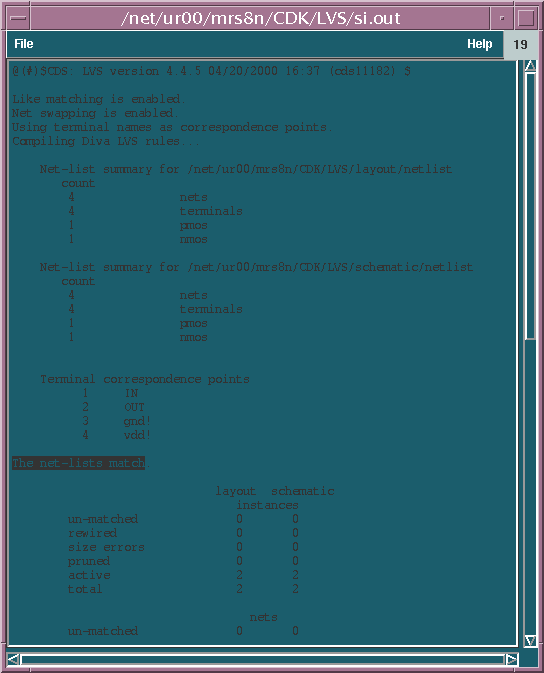This screenshot has width=544, height=673.
Task: Click the vertical scrollbar trough below the thumb
Action: (531, 487)
